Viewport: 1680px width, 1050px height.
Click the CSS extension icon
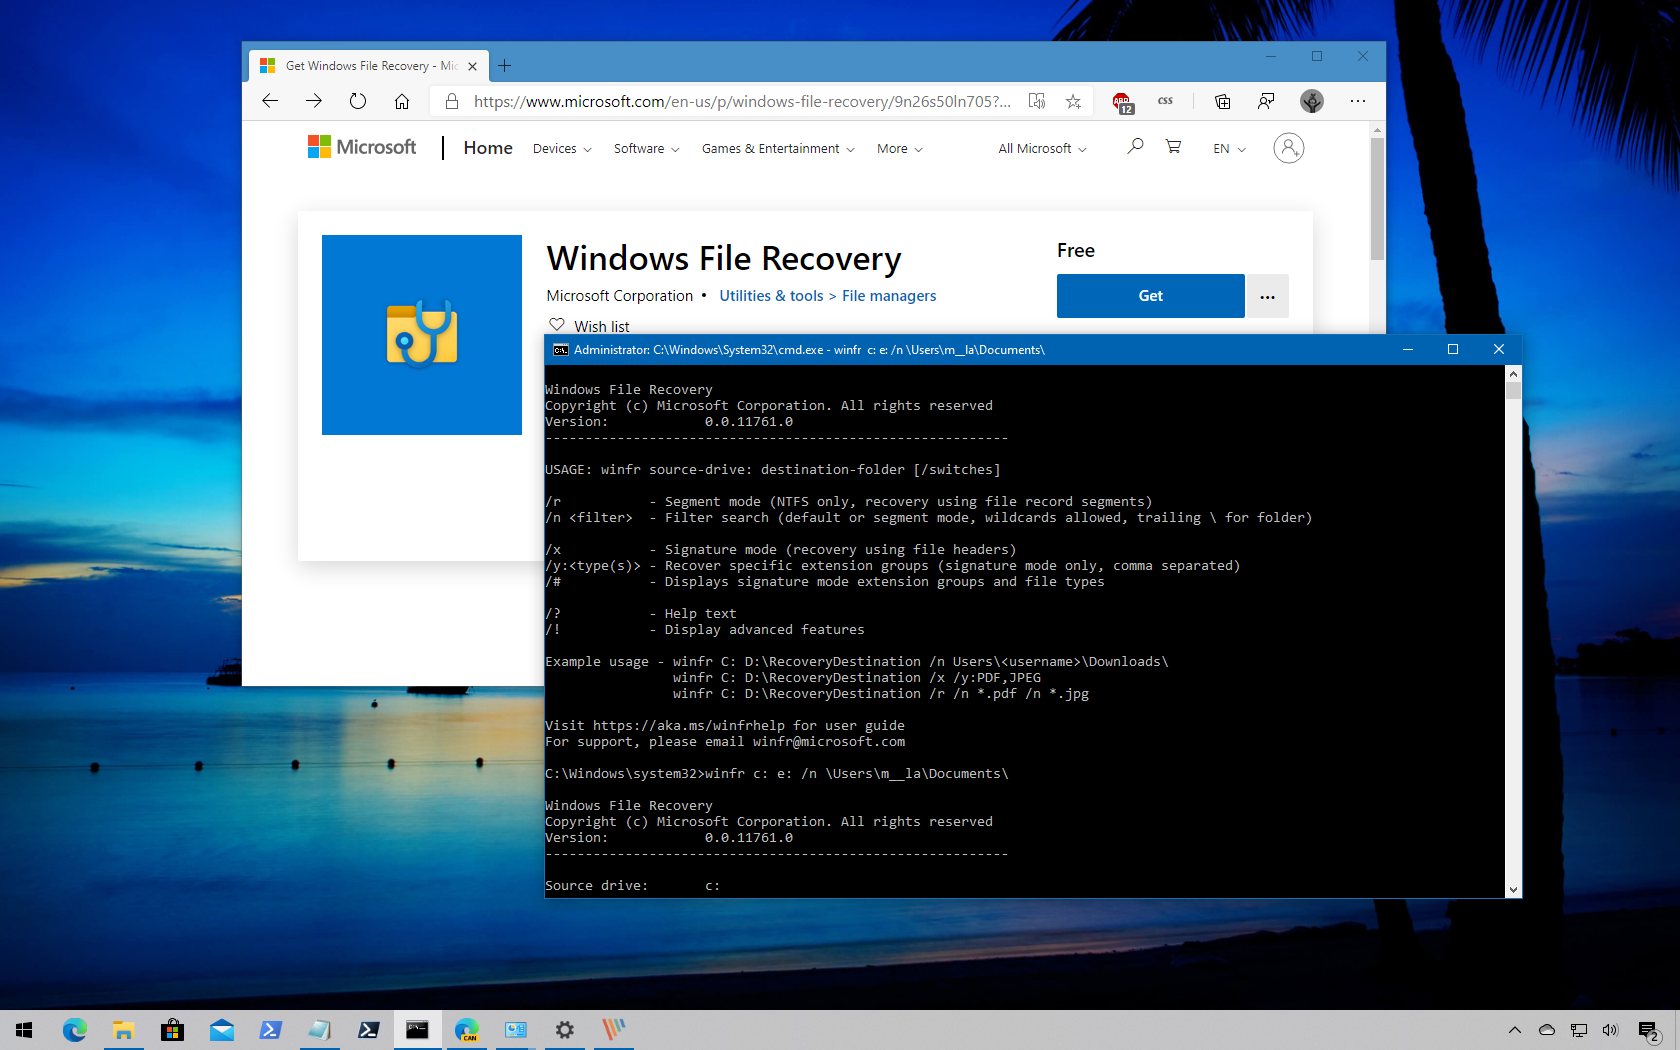pos(1164,101)
